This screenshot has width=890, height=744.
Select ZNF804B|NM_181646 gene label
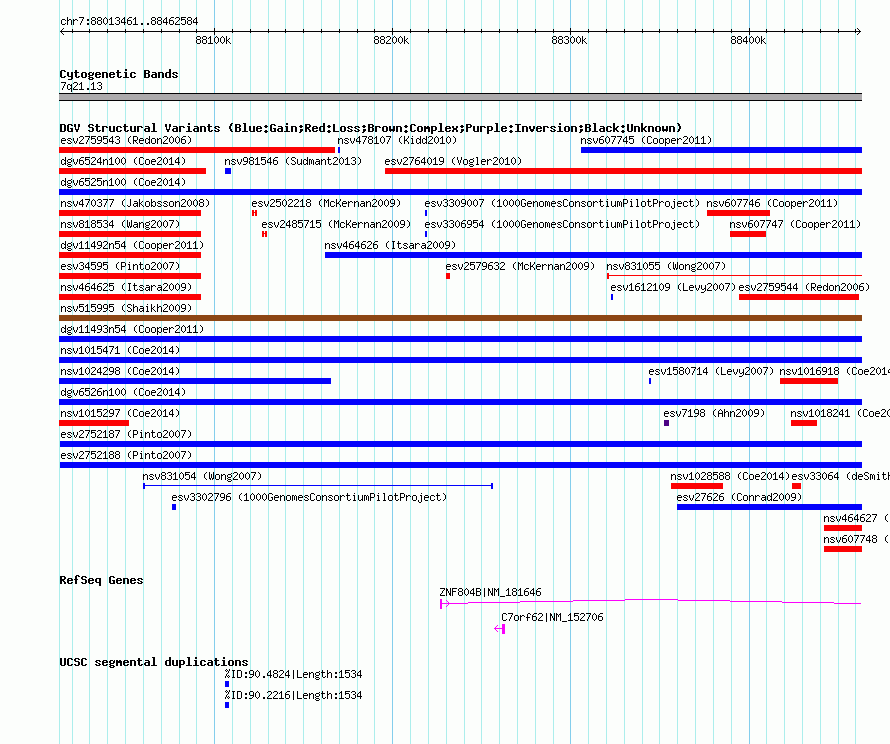pyautogui.click(x=490, y=592)
